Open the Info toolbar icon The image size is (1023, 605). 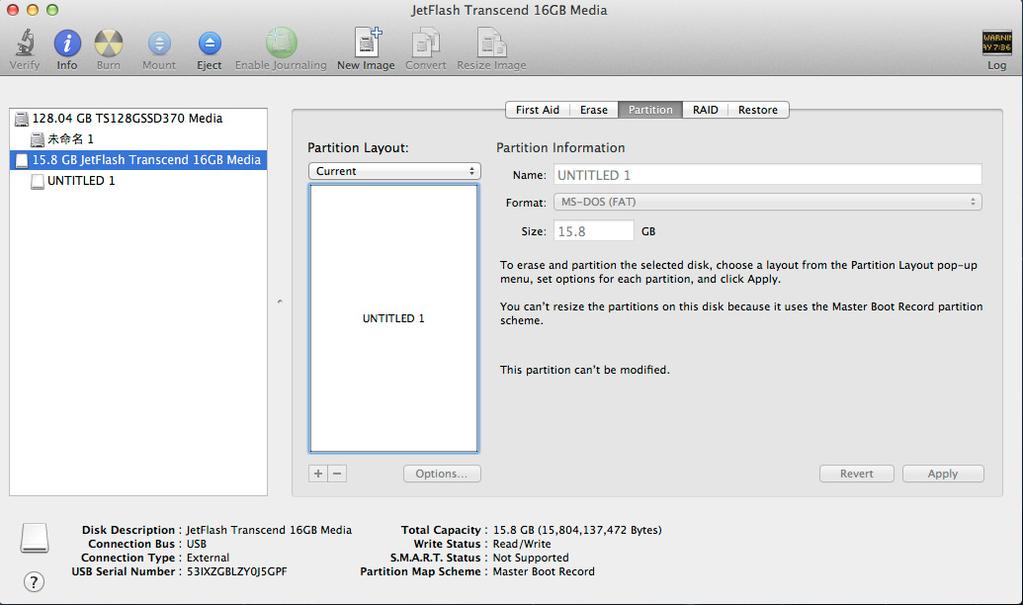pos(67,43)
